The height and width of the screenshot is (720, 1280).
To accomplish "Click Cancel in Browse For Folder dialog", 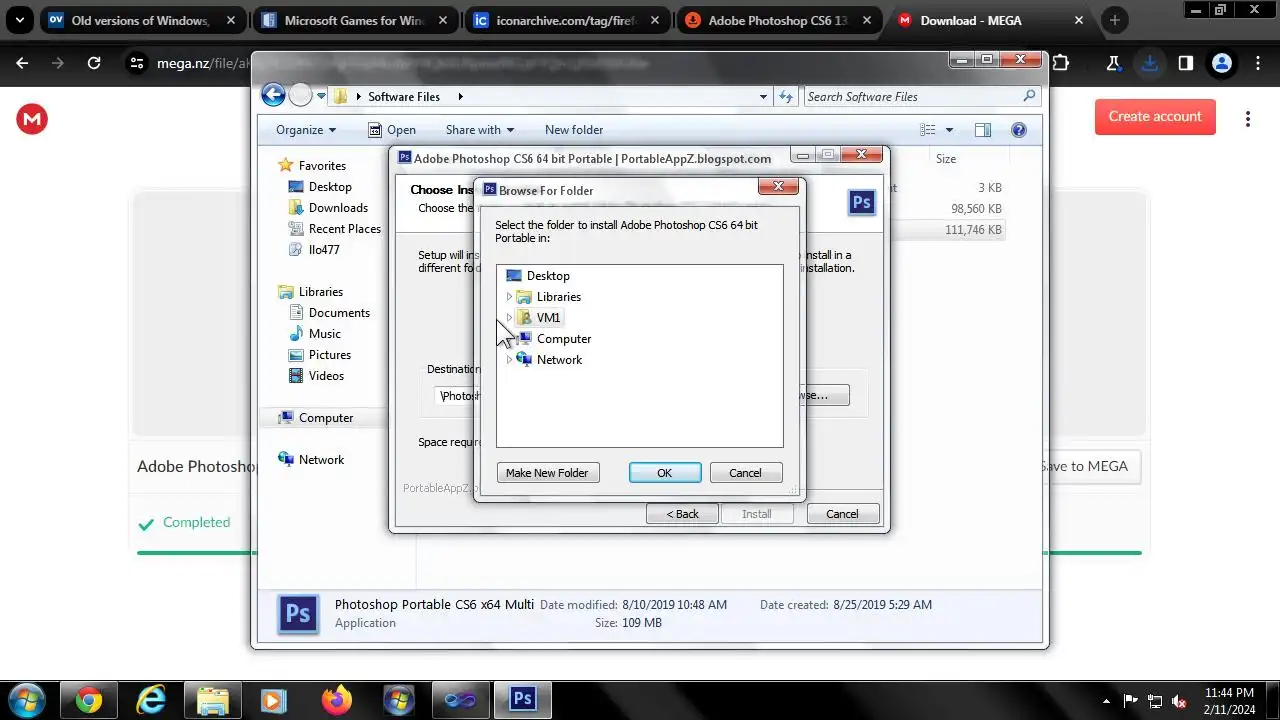I will [x=745, y=473].
